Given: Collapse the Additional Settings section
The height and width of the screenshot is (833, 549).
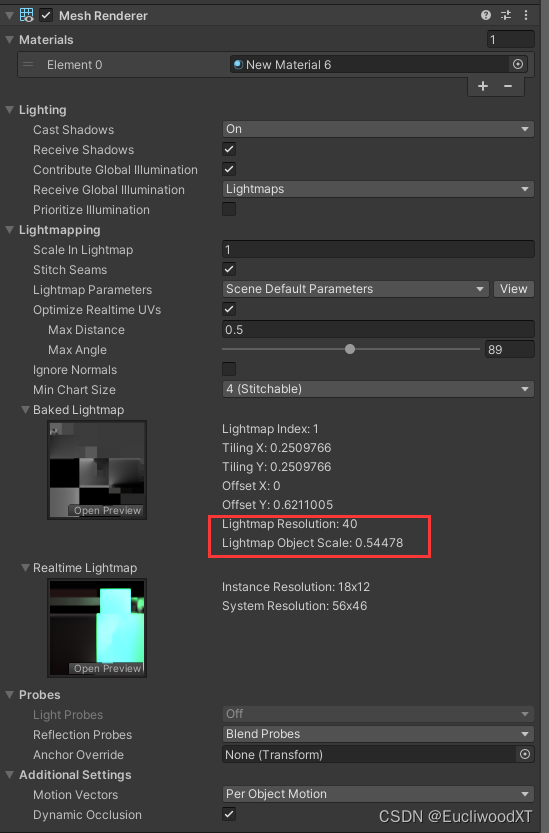Looking at the screenshot, I should [9, 775].
